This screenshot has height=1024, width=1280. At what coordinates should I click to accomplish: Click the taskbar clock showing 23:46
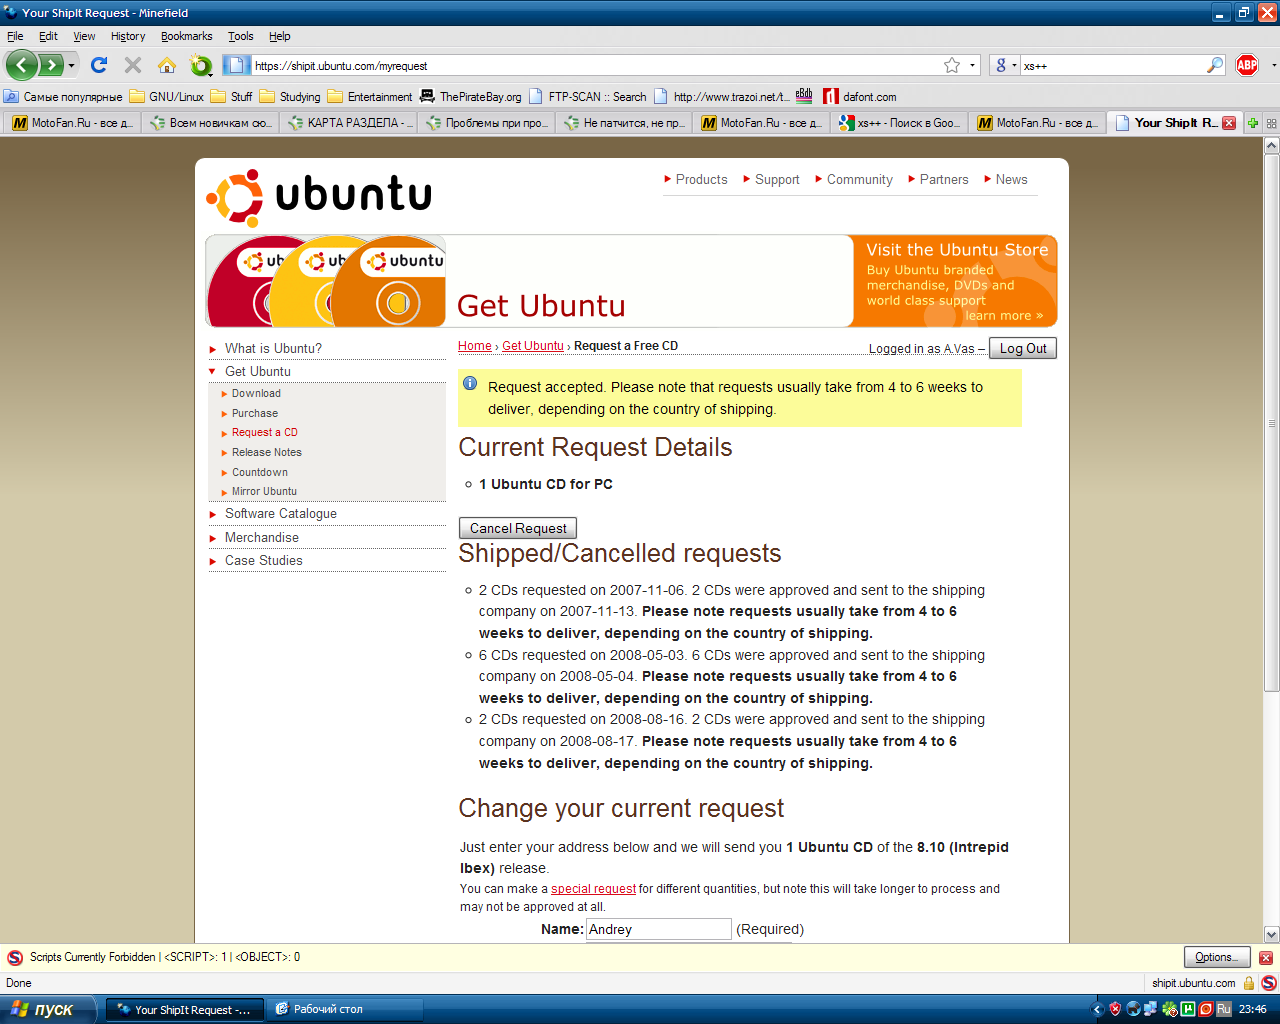point(1253,1009)
